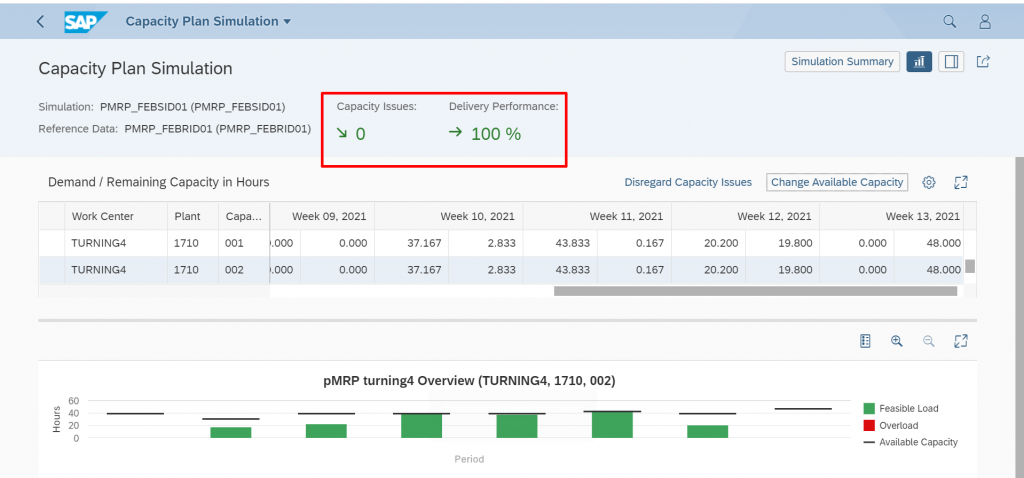Click the Week 13, 2021 column header
Viewport: 1024px width, 478px height.
[891, 216]
